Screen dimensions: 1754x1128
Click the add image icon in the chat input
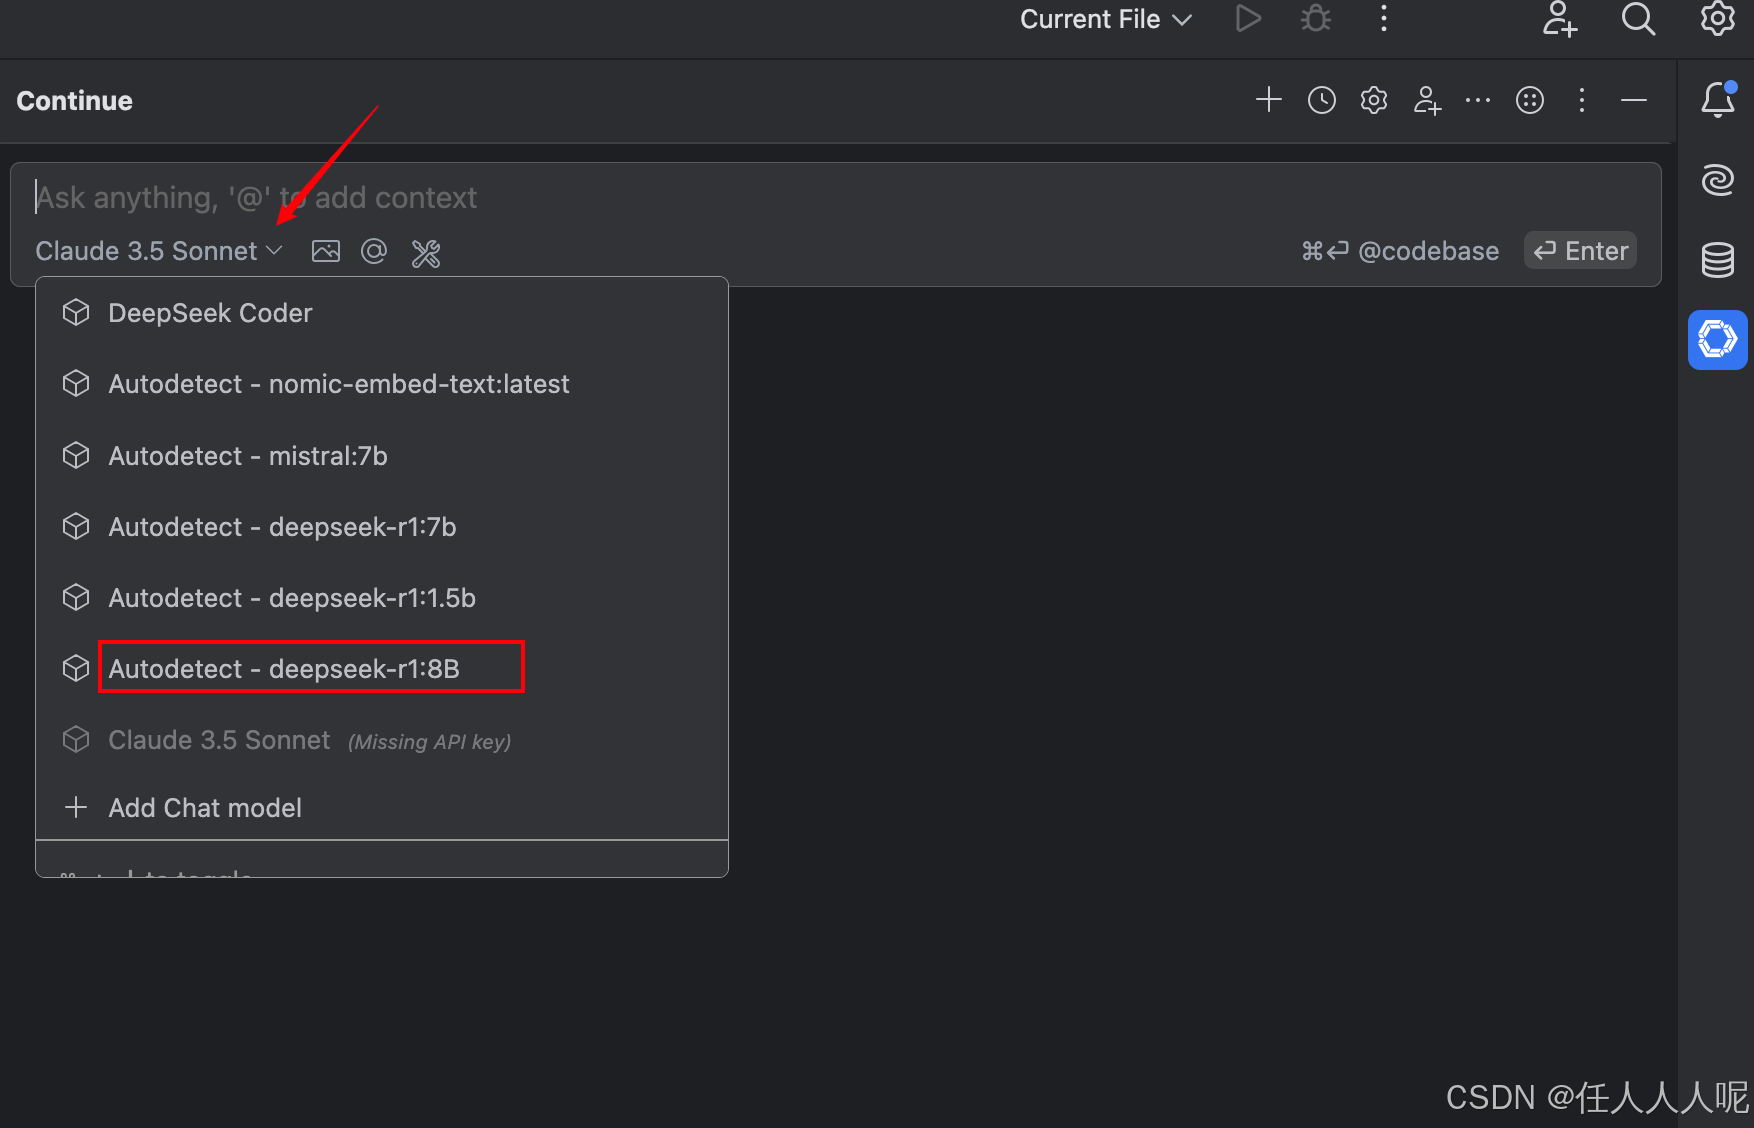pos(326,251)
